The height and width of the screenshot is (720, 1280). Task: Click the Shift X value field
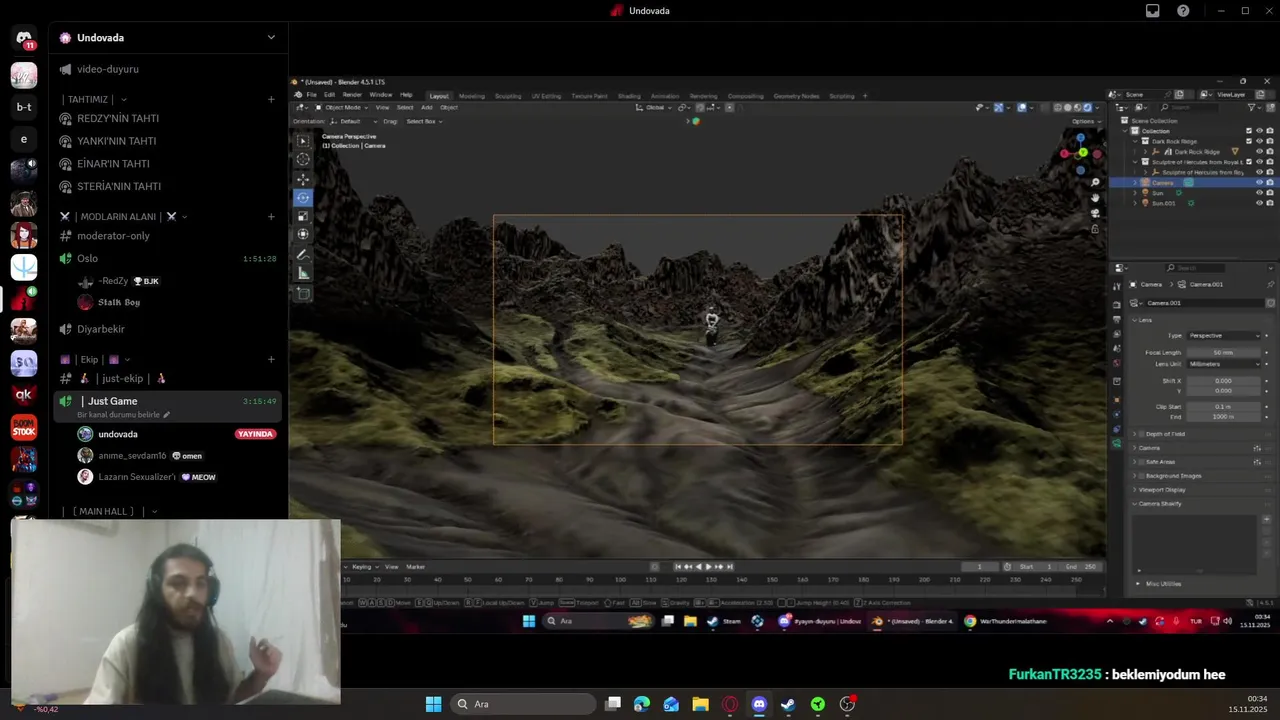click(x=1225, y=381)
